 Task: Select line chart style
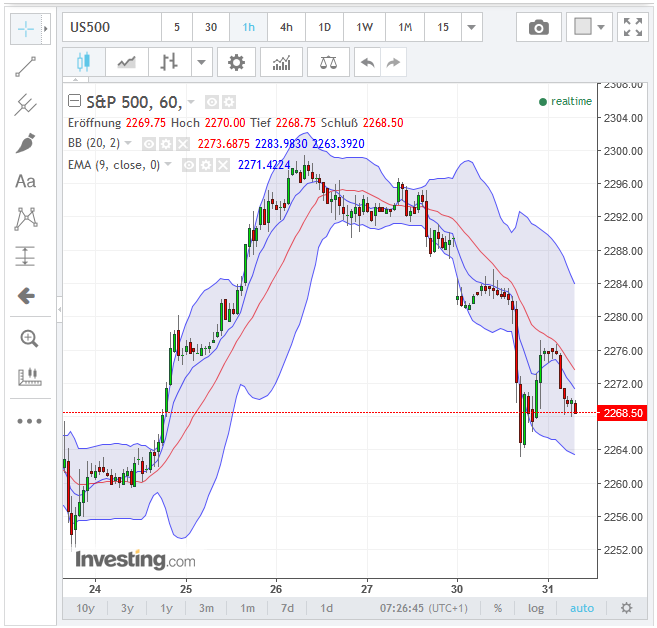[127, 62]
